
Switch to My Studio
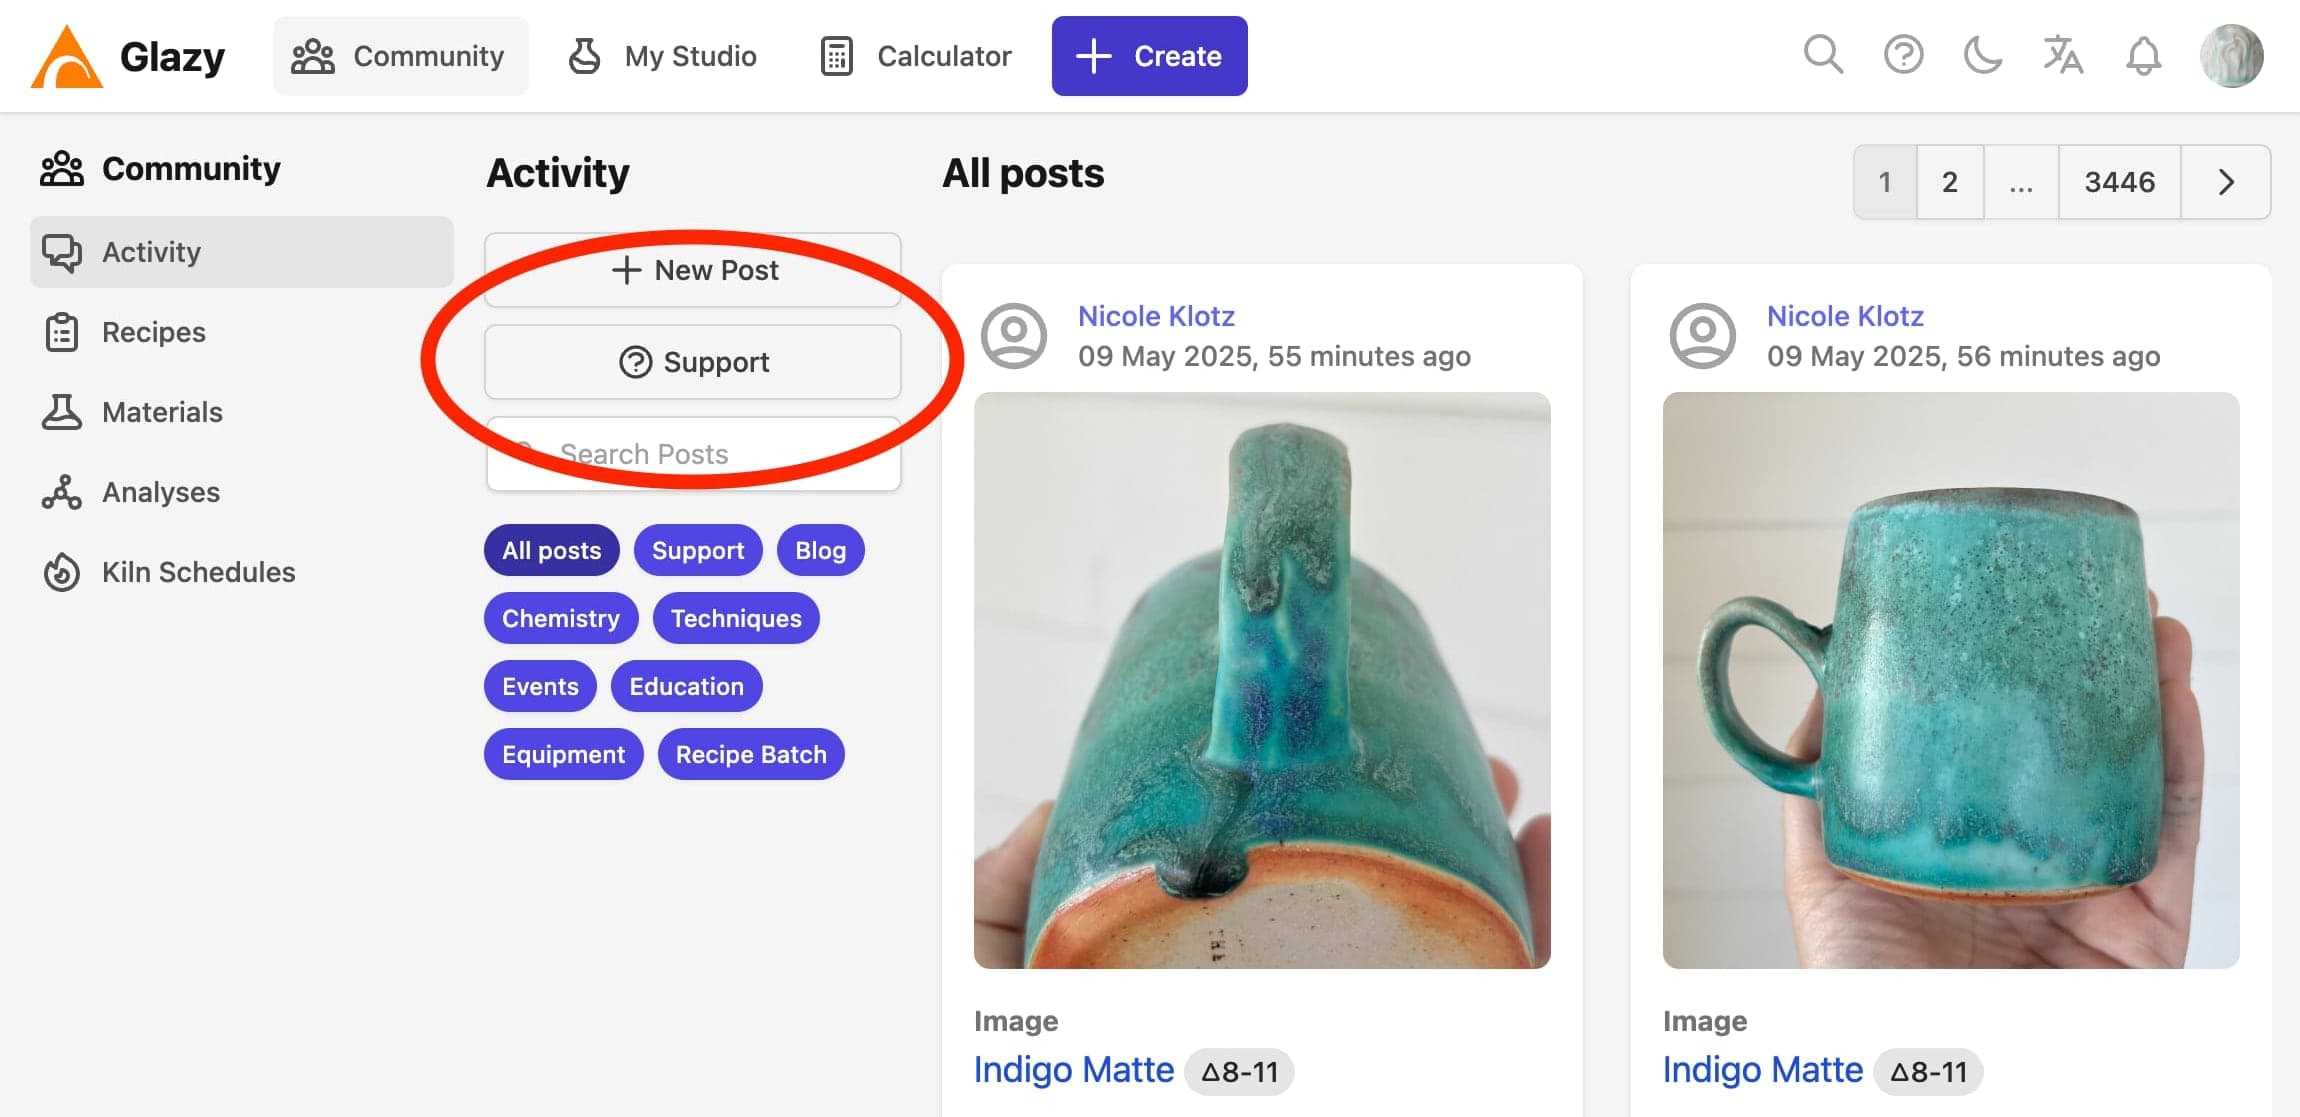click(x=662, y=56)
